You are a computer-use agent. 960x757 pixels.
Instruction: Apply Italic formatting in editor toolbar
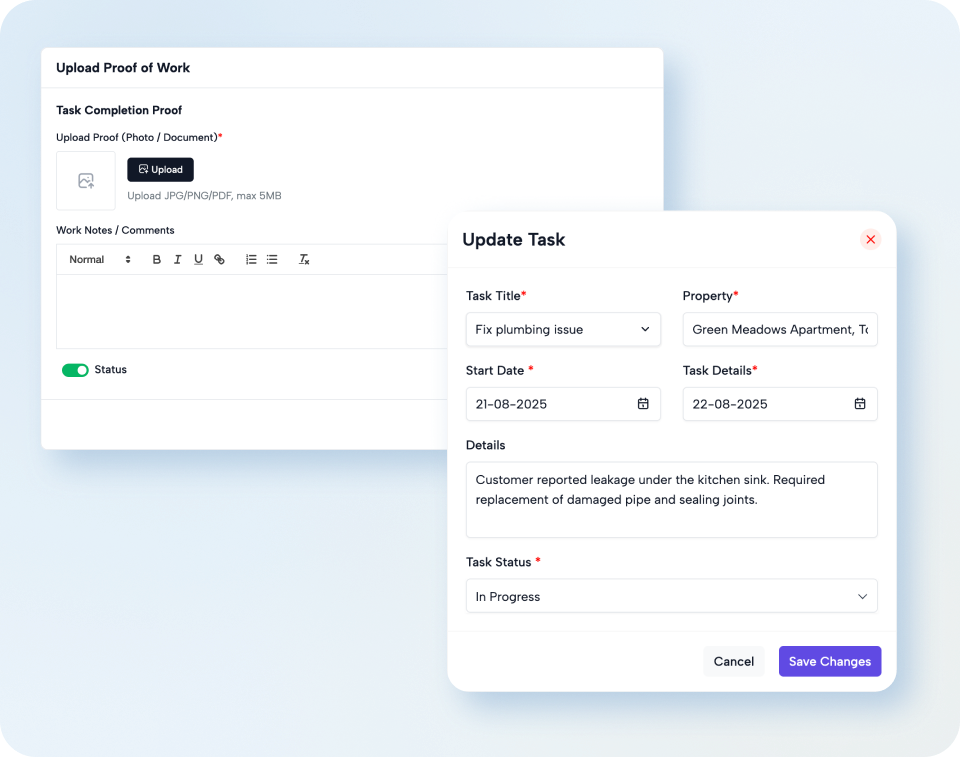tap(177, 260)
